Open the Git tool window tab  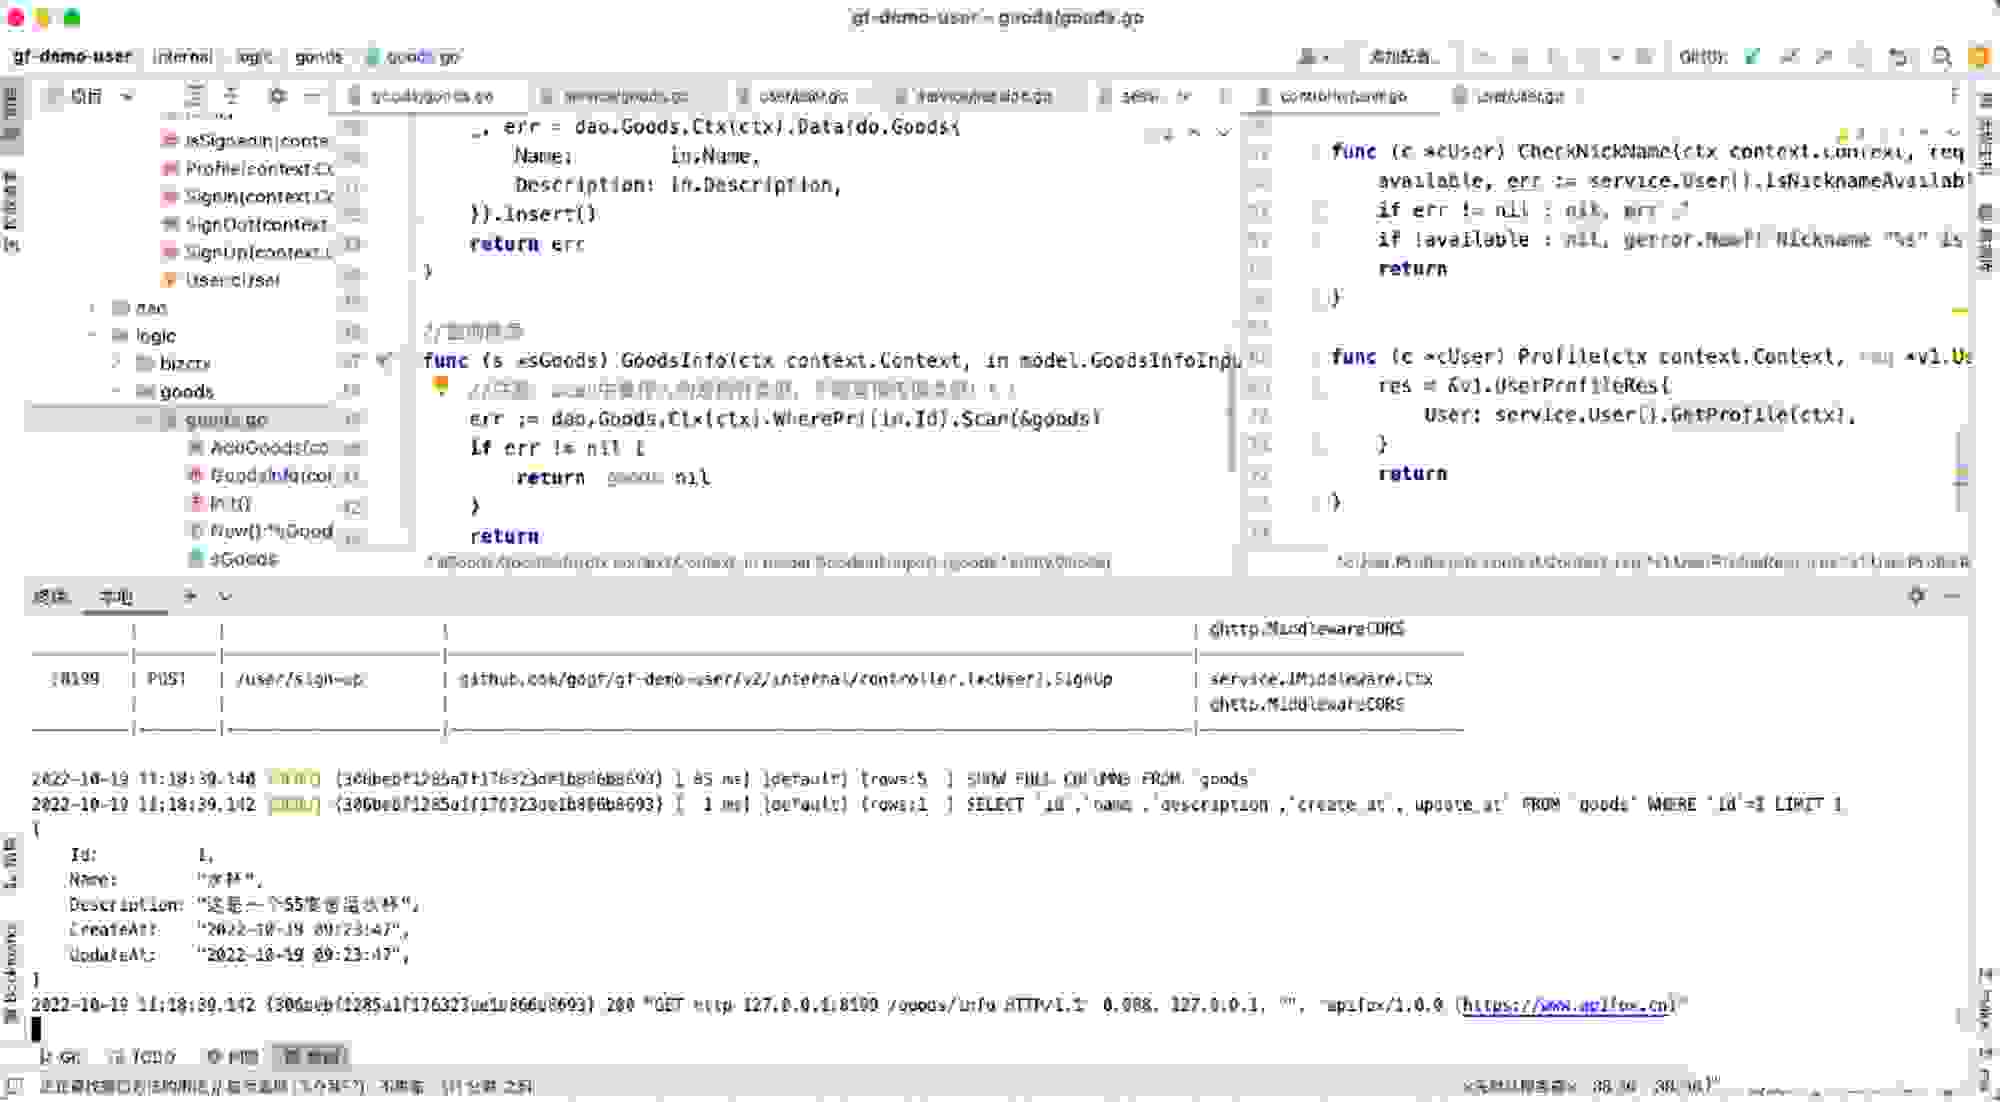pos(61,1056)
